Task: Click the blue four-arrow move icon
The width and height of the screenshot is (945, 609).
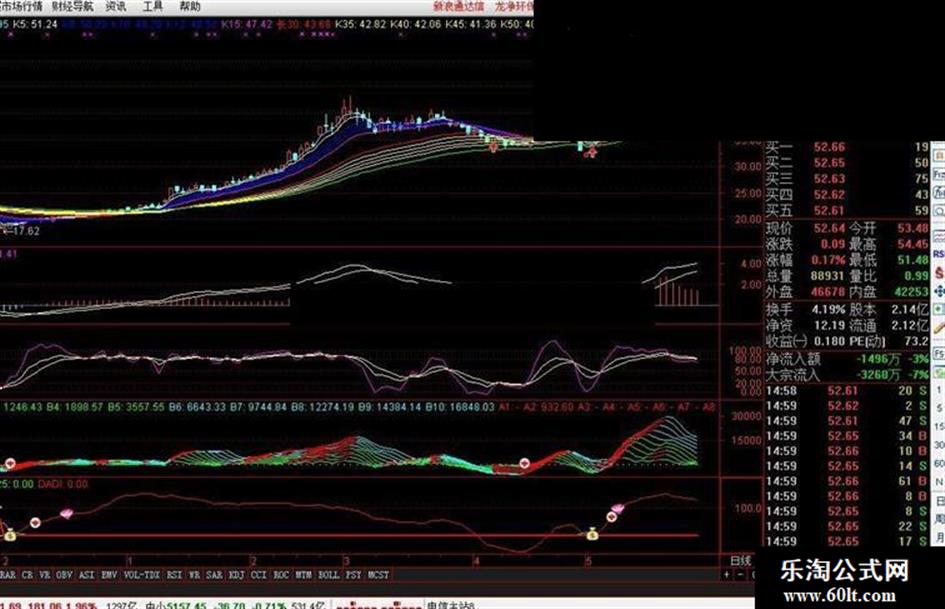Action: 939,291
